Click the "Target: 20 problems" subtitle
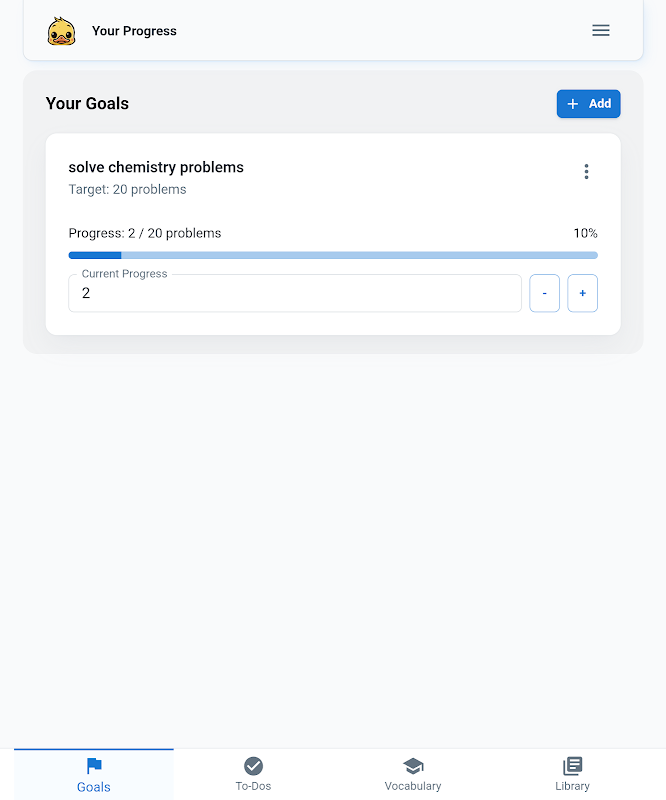Viewport: 666px width, 800px height. coord(127,189)
